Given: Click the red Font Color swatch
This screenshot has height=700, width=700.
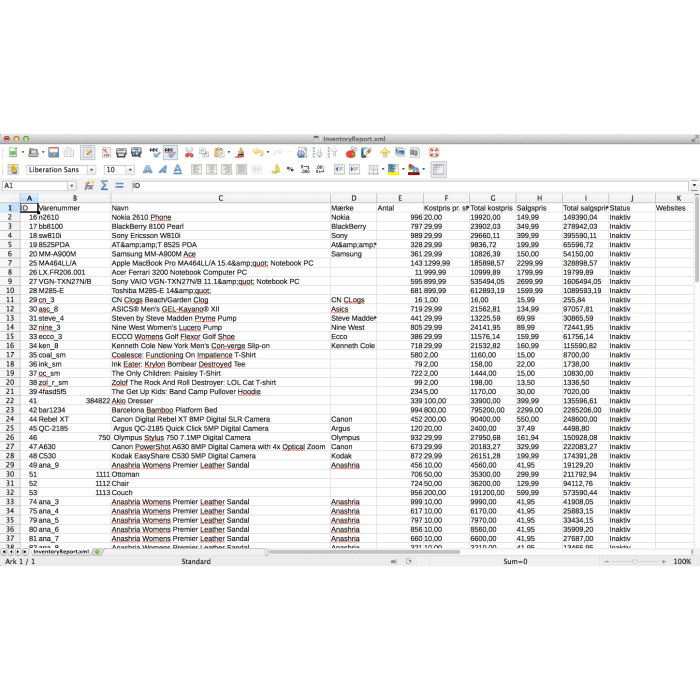Looking at the screenshot, I should click(x=413, y=170).
